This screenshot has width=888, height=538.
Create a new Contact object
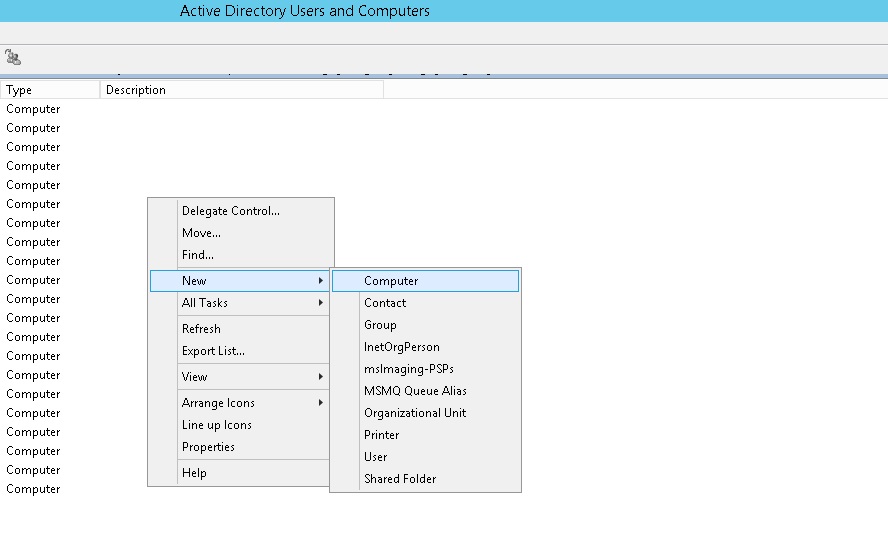(x=425, y=303)
